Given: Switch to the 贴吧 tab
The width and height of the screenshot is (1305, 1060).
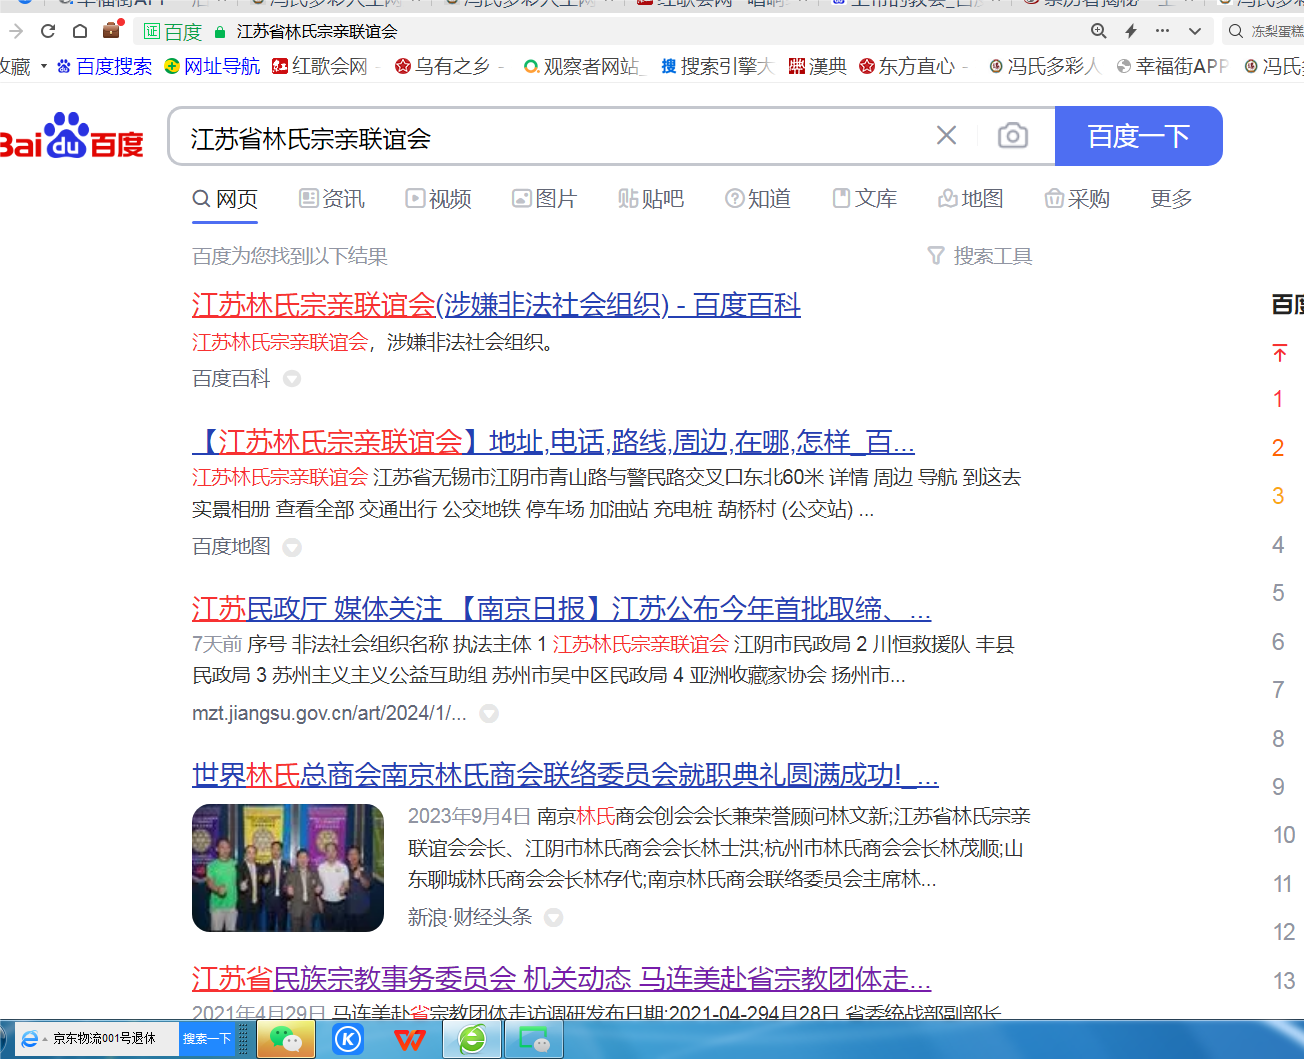Looking at the screenshot, I should (651, 199).
